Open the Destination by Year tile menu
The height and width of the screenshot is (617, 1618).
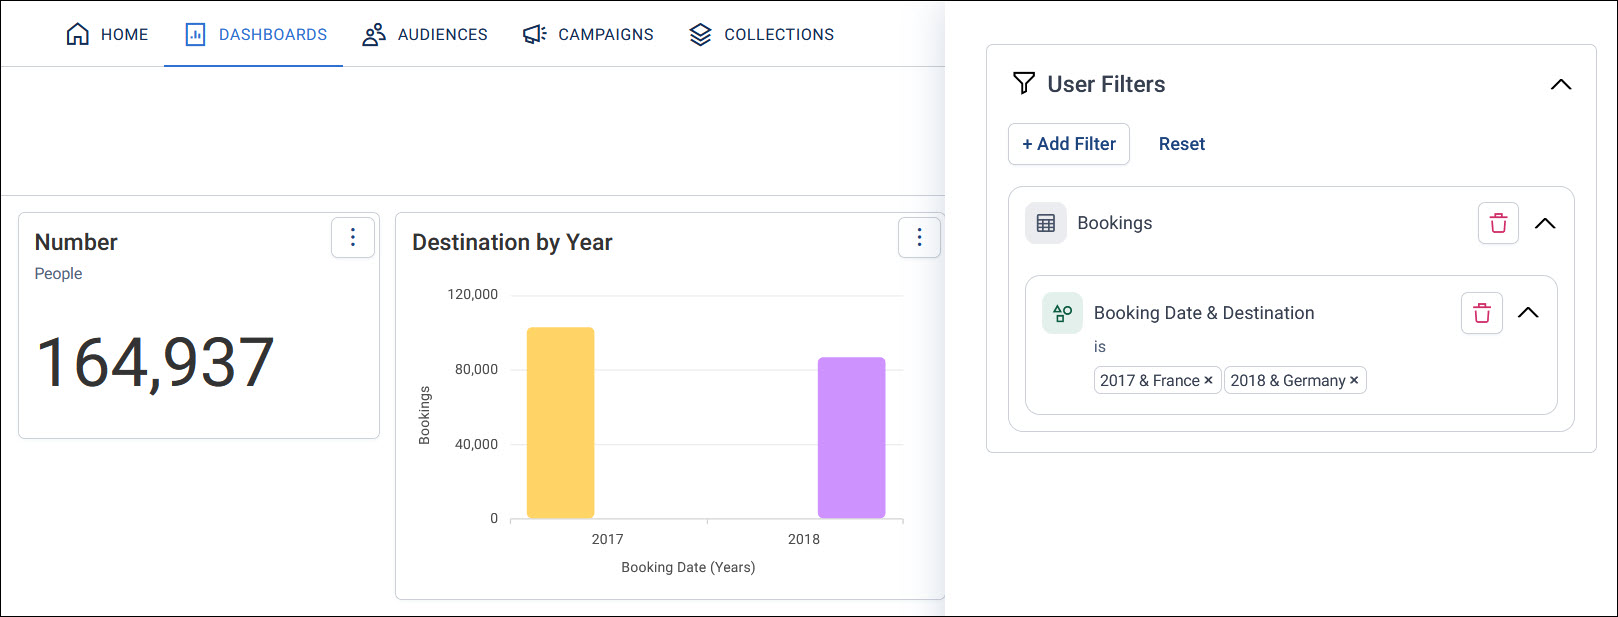[x=920, y=237]
